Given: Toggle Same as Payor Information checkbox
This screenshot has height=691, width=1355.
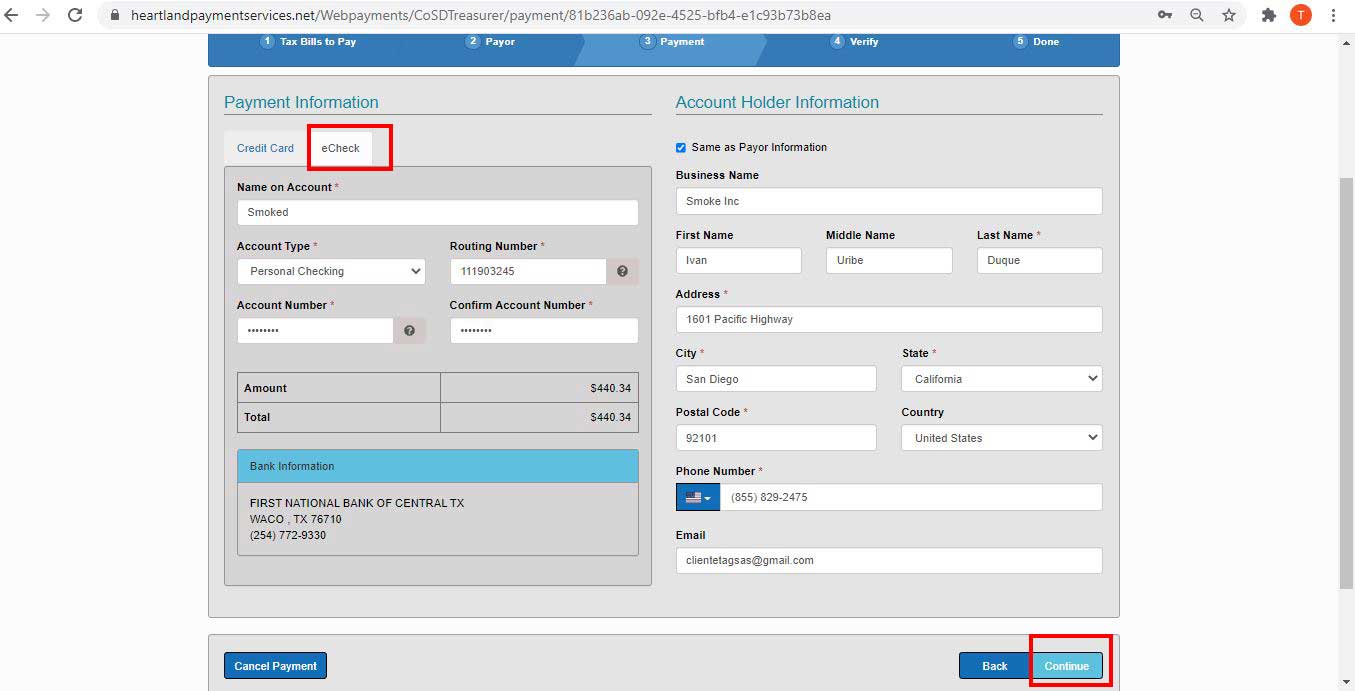Looking at the screenshot, I should [681, 147].
